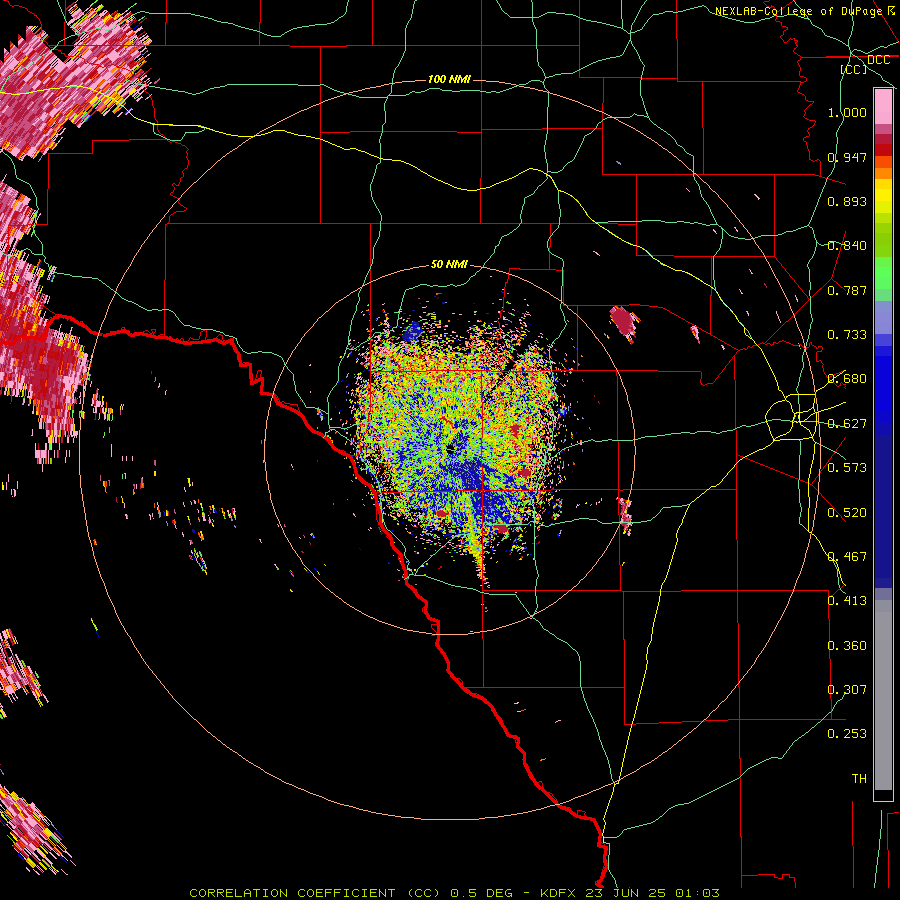The height and width of the screenshot is (900, 900).
Task: Click the "50 NMI" range ring label
Action: click(x=449, y=265)
